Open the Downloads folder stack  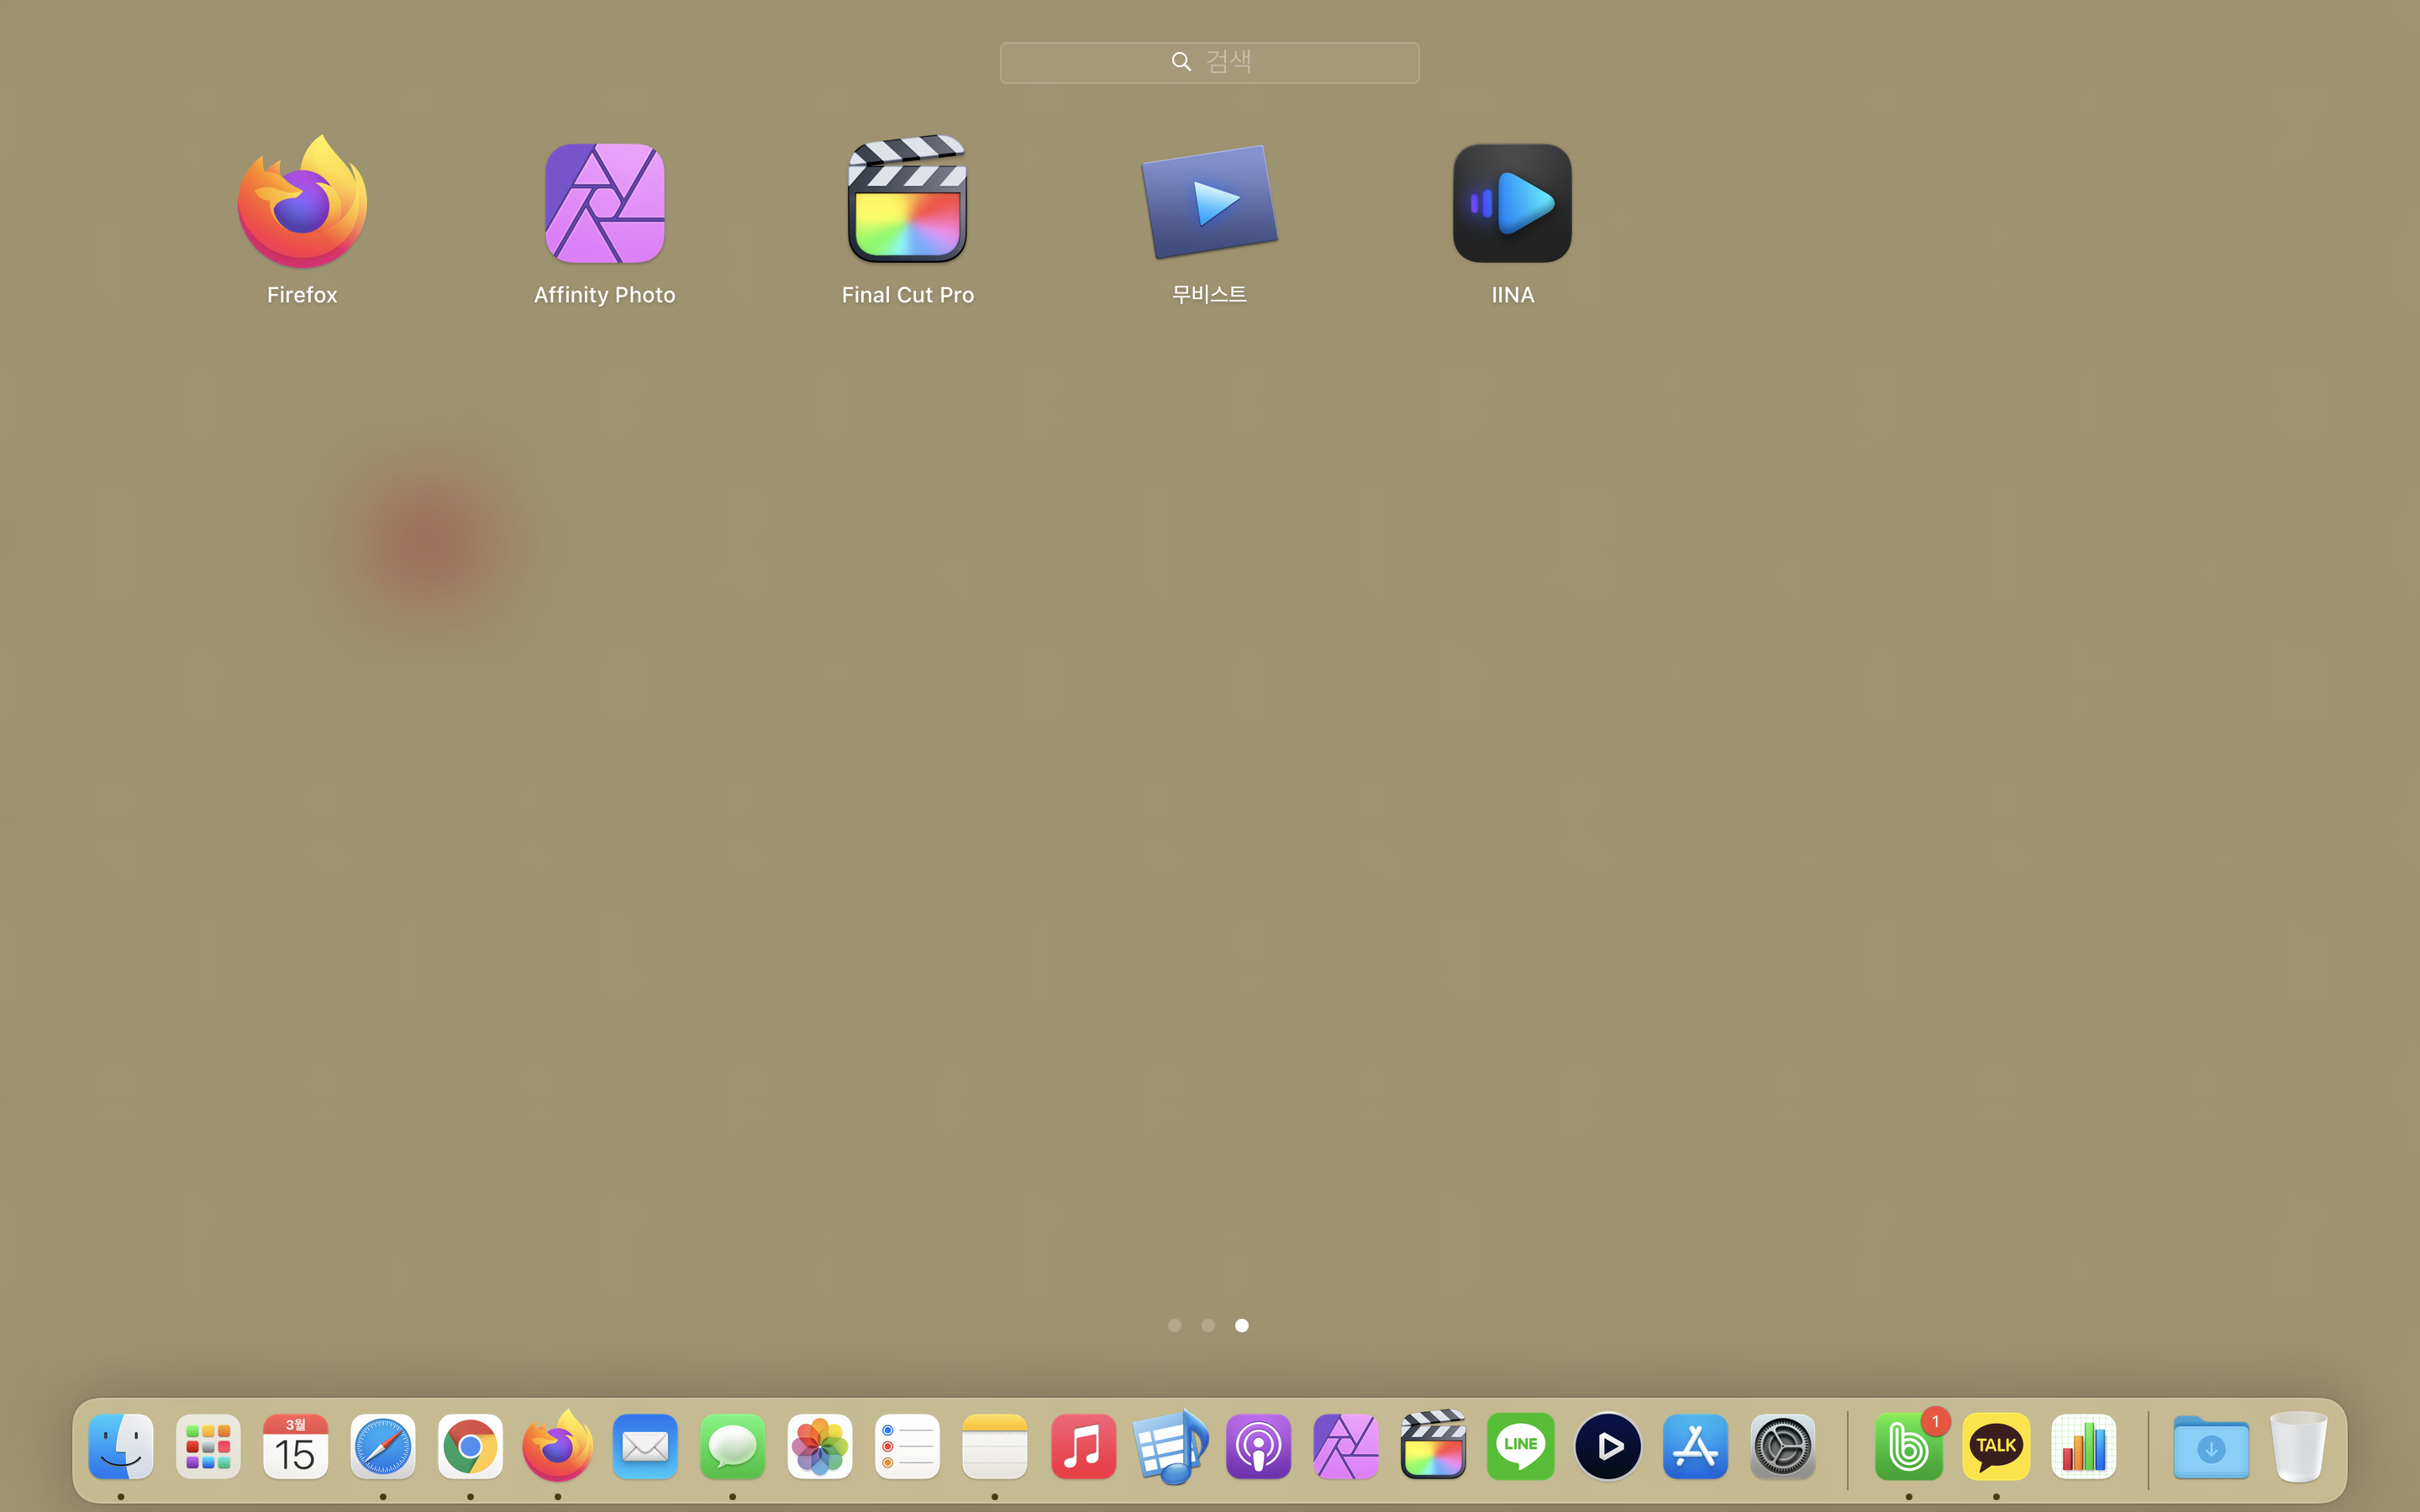coord(2211,1447)
